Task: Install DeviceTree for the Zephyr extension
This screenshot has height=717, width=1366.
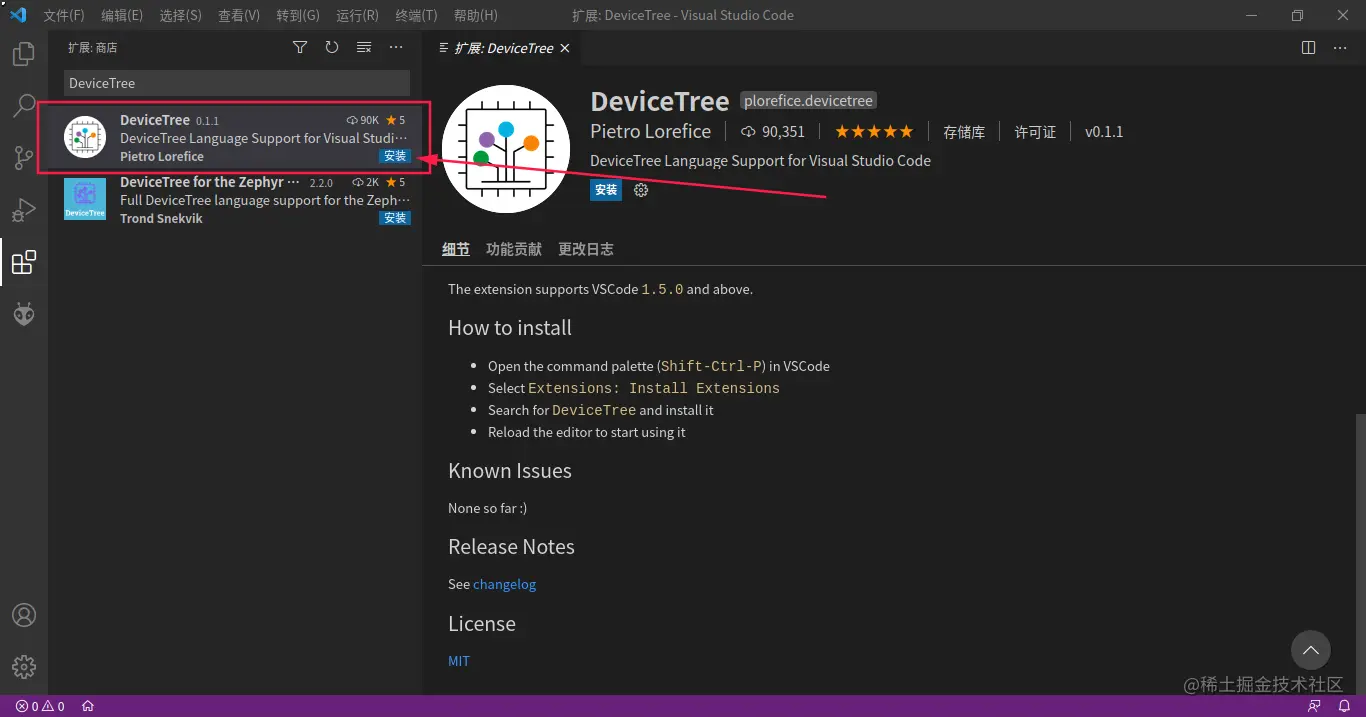Action: tap(395, 218)
